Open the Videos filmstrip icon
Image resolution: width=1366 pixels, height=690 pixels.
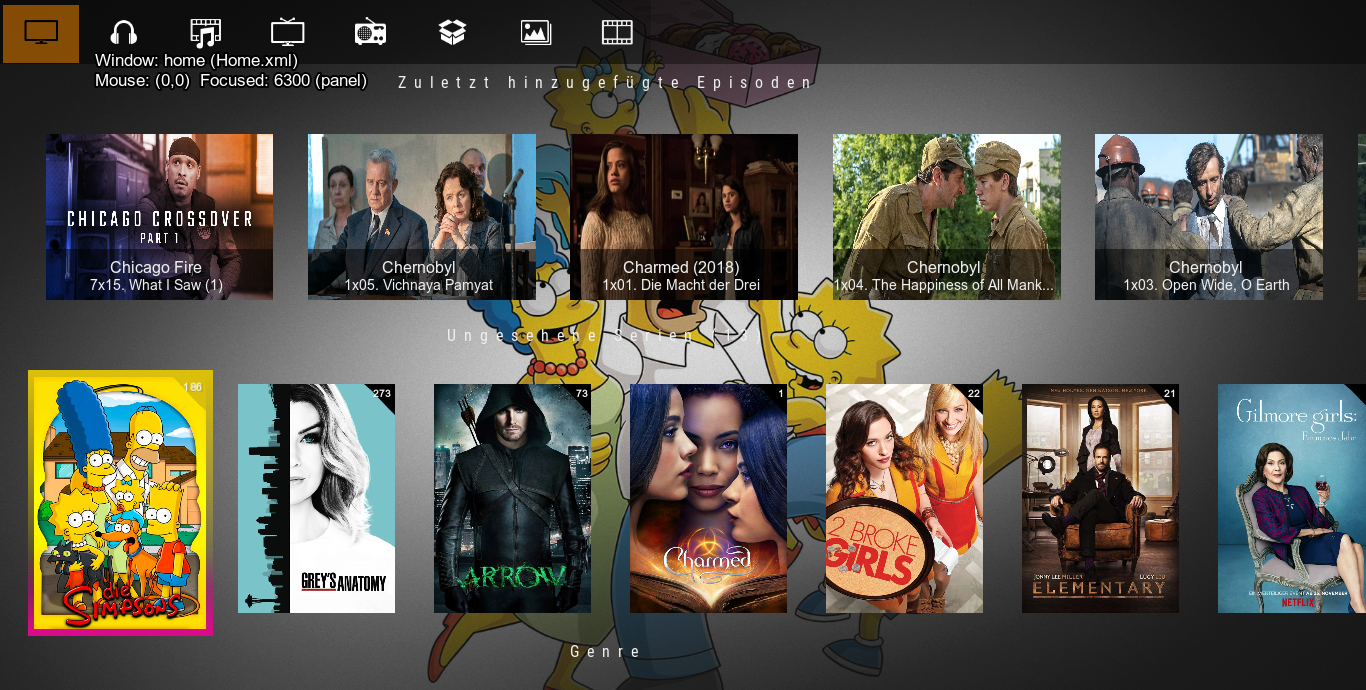tap(618, 33)
